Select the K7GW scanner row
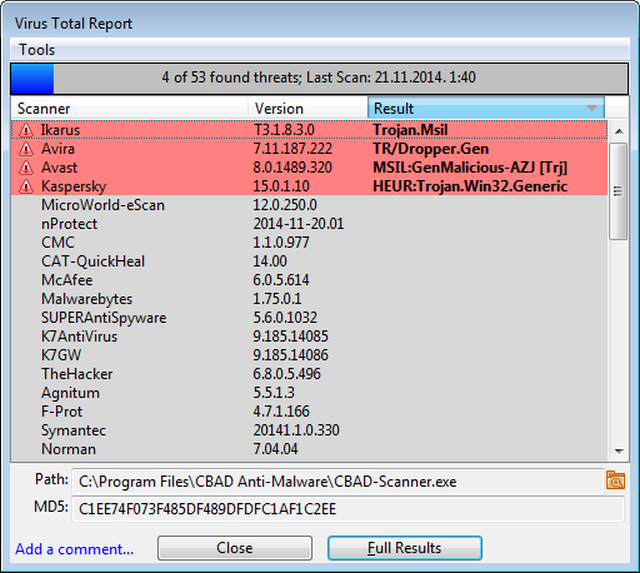This screenshot has height=573, width=640. click(x=309, y=355)
